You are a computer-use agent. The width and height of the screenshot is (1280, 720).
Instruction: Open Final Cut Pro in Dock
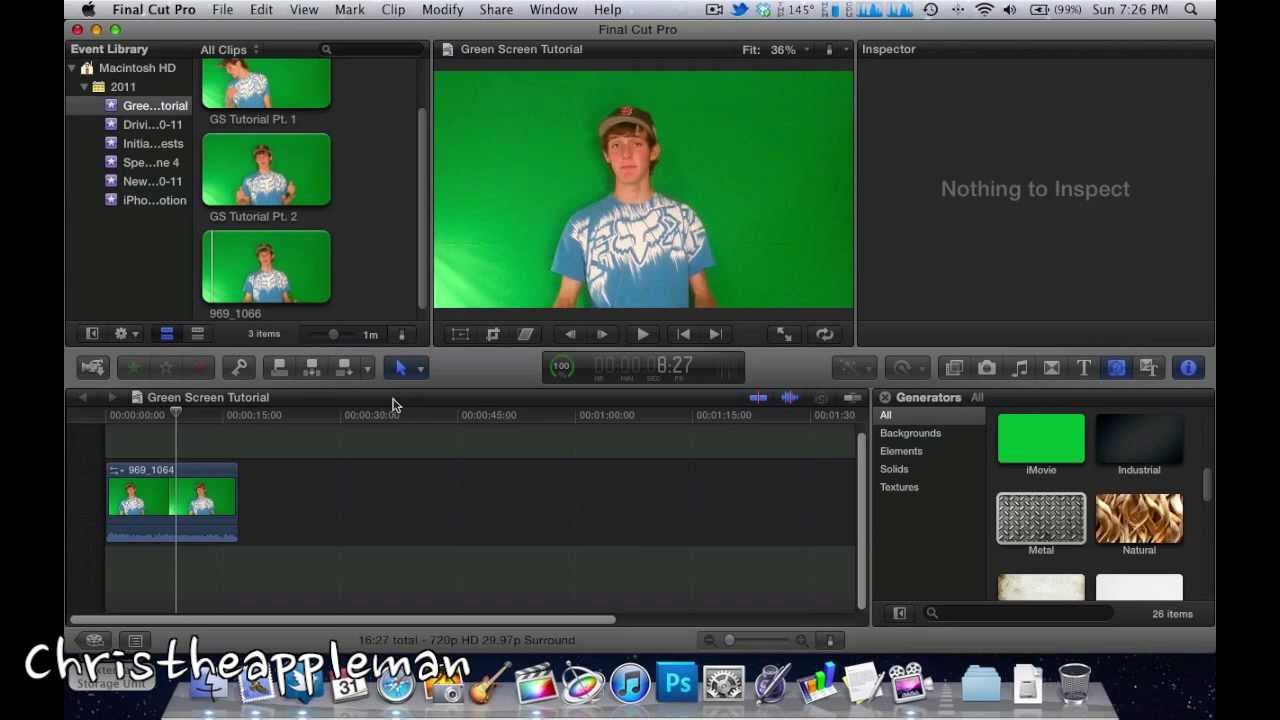pos(535,685)
